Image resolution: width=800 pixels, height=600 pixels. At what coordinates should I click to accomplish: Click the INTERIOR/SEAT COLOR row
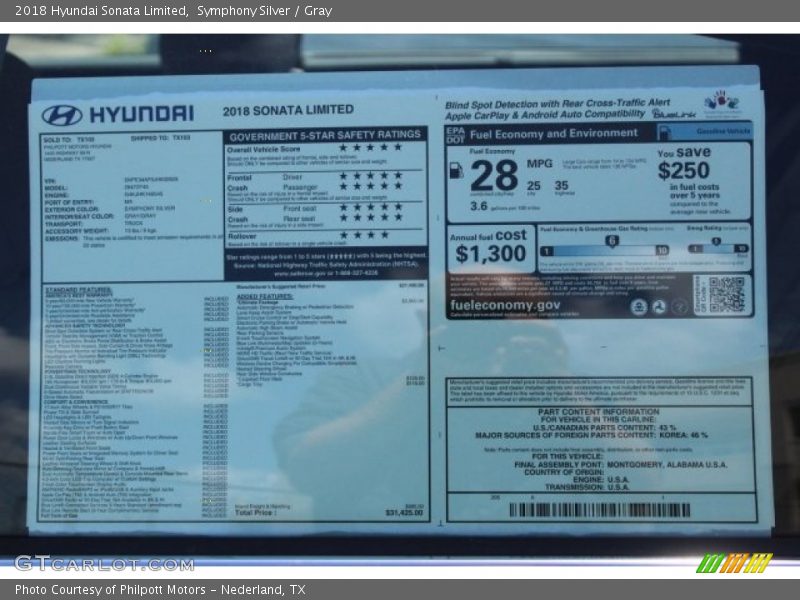click(x=101, y=216)
